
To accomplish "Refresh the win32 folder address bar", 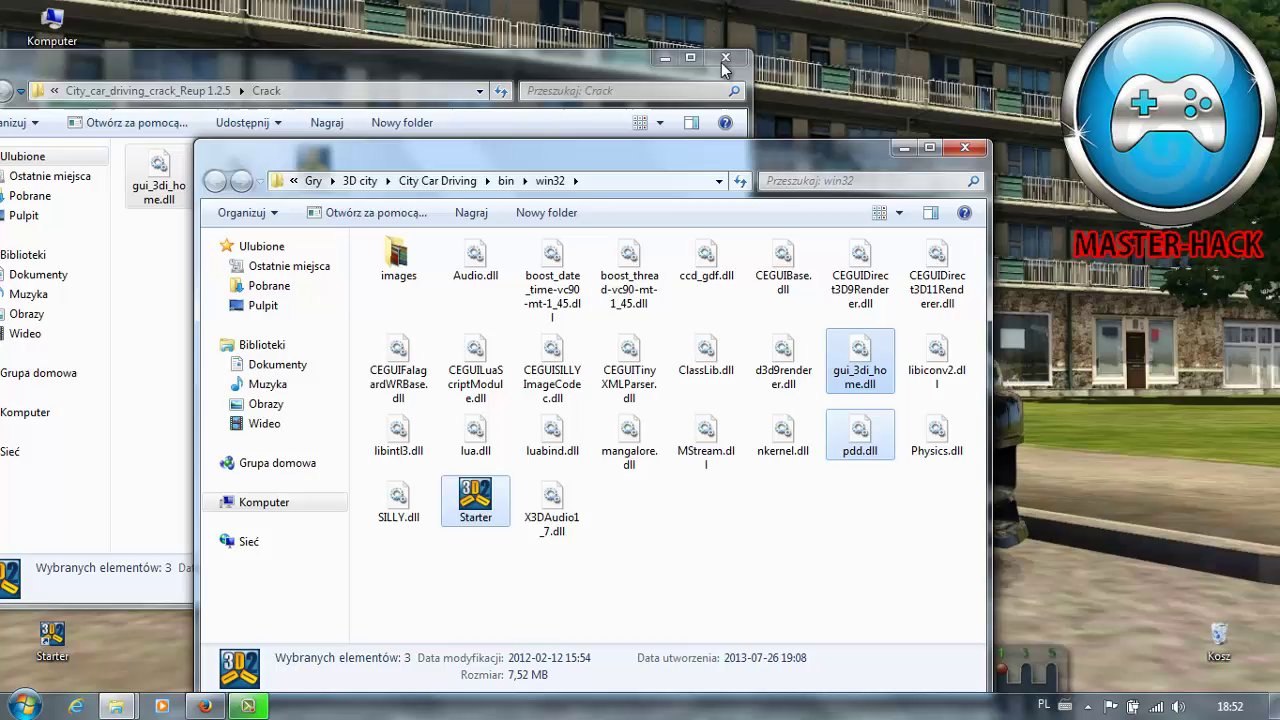I will click(740, 181).
